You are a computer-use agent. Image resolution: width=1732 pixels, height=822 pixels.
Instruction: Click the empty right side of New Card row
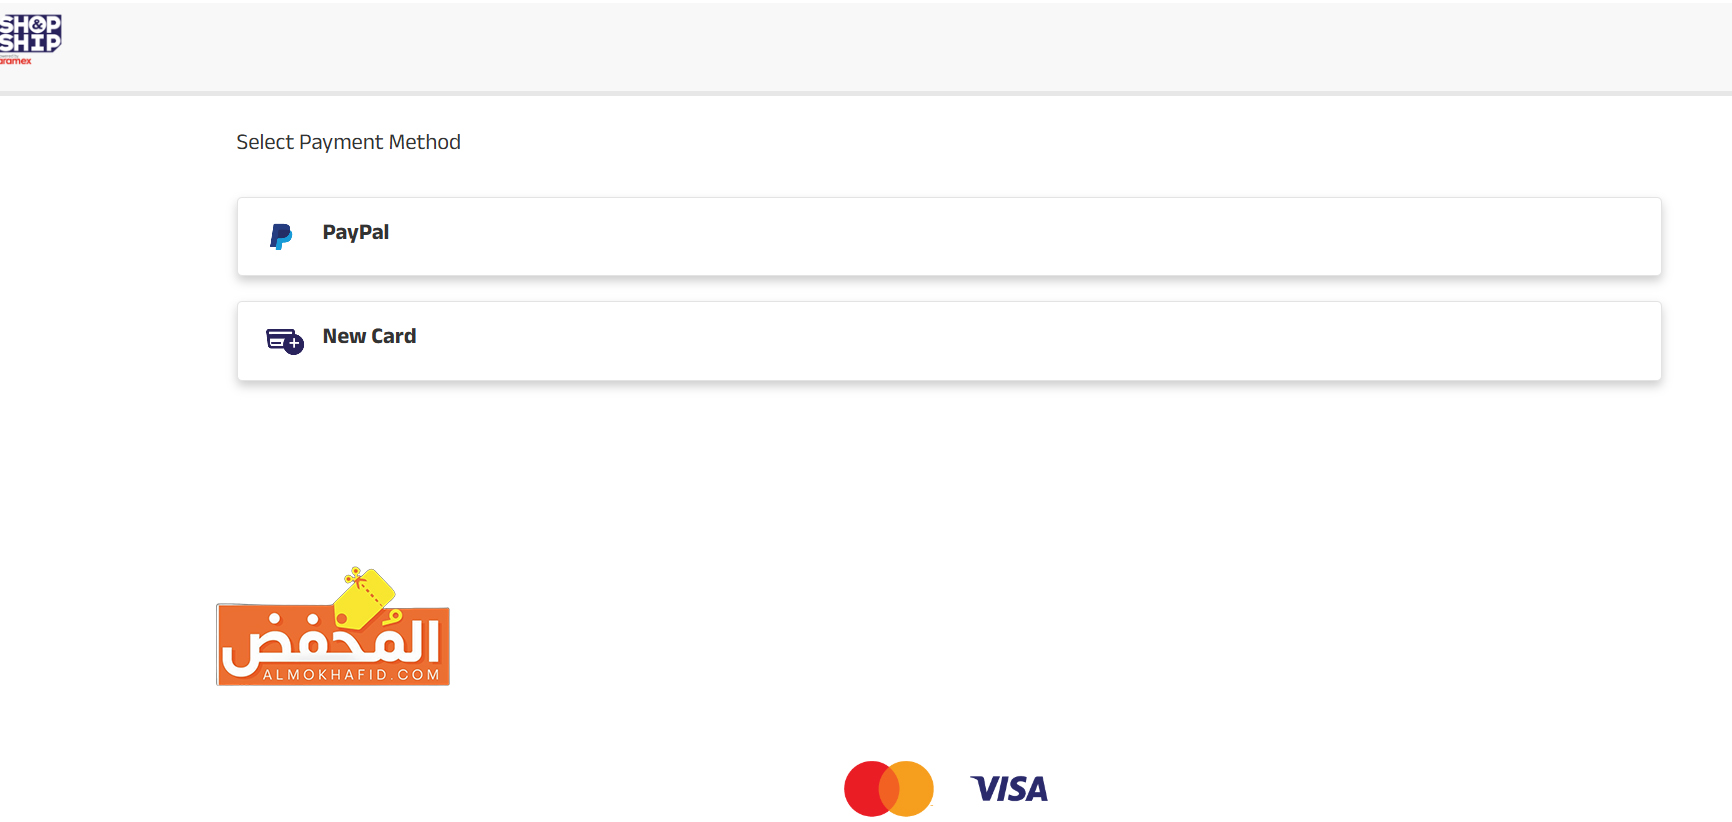(1200, 341)
